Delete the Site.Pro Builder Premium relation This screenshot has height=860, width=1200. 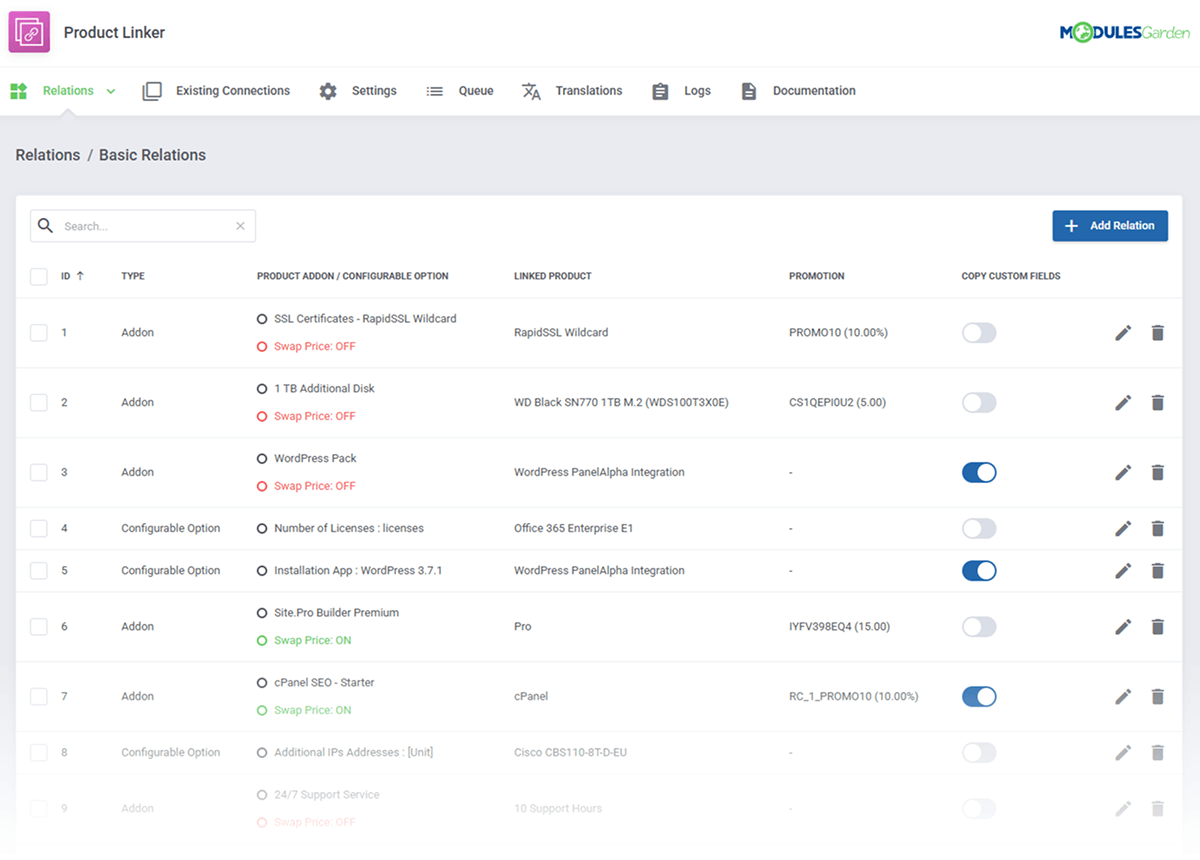pos(1157,627)
